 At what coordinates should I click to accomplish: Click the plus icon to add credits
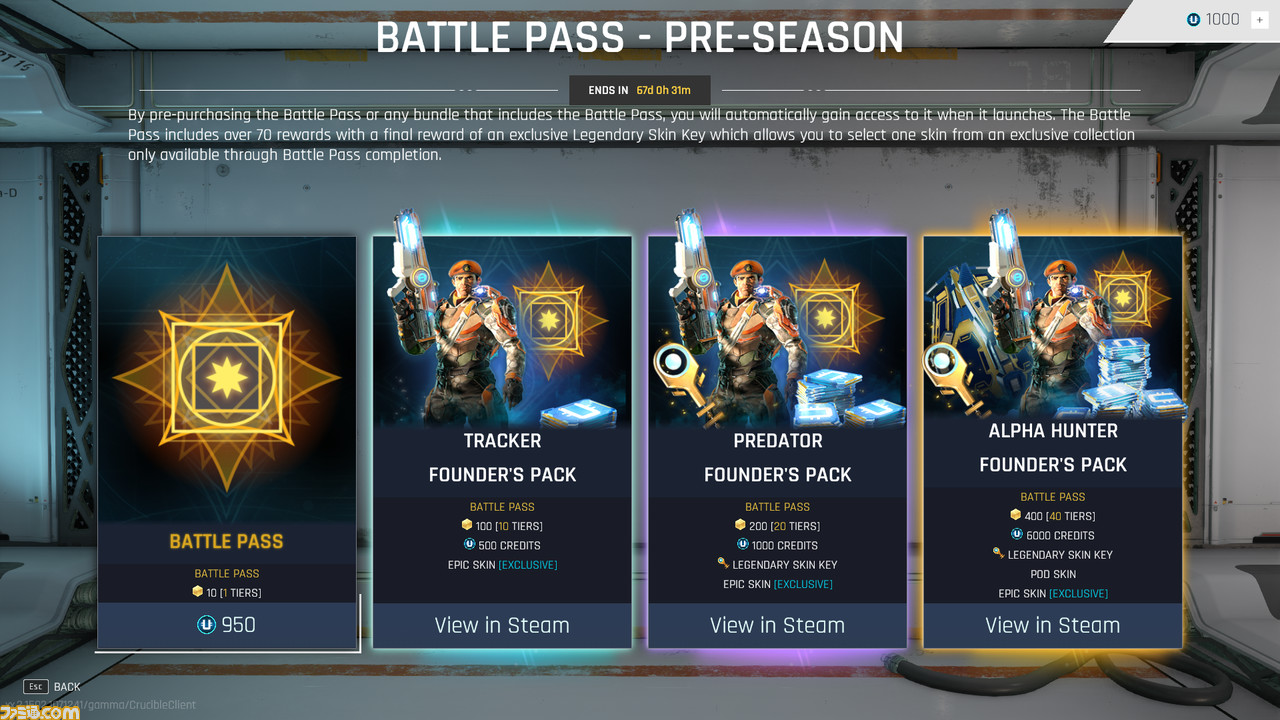point(1259,20)
